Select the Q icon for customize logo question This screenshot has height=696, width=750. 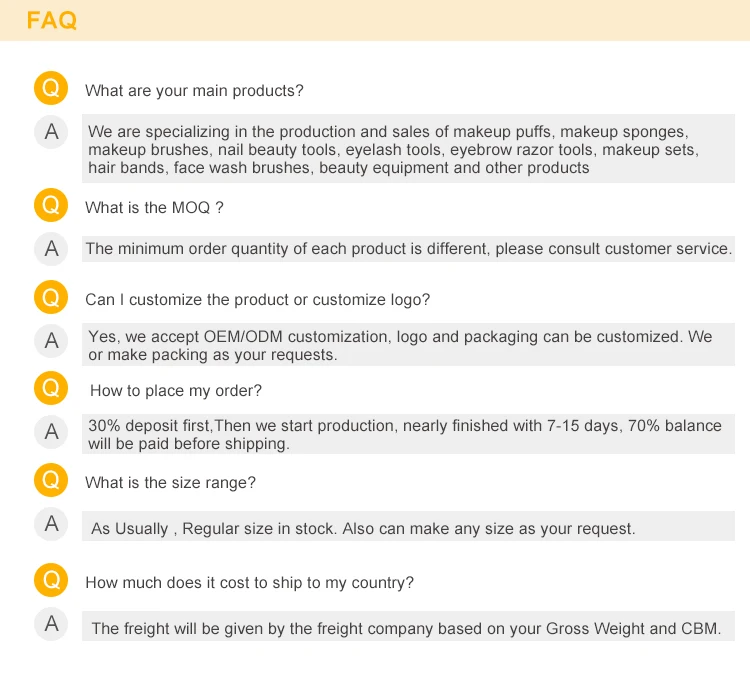click(x=51, y=298)
